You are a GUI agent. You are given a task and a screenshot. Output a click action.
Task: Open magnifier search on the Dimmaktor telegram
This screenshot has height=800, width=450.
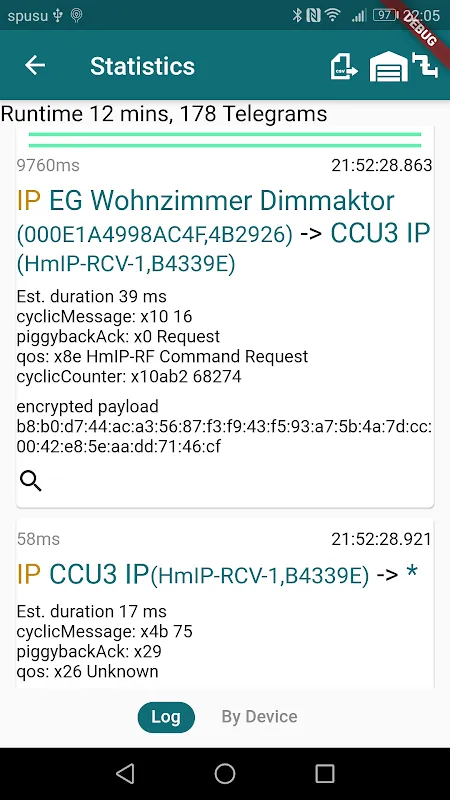point(31,481)
